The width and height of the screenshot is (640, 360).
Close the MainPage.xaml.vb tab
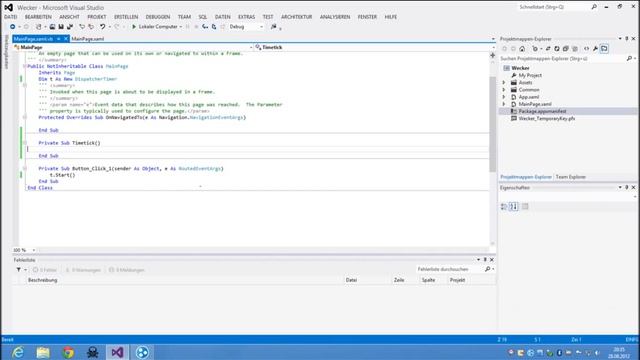pyautogui.click(x=66, y=39)
